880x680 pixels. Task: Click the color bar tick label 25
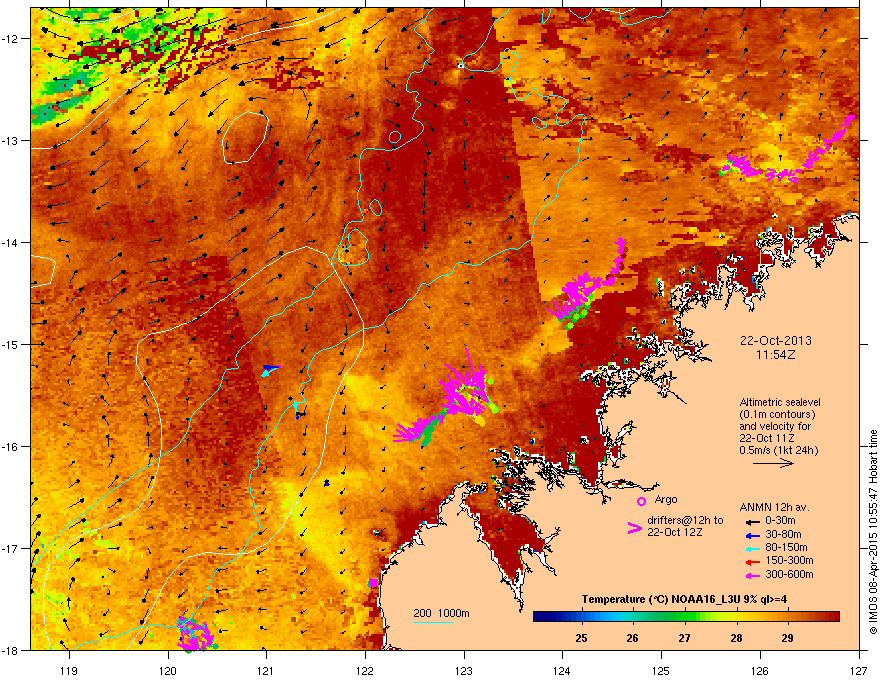(581, 638)
